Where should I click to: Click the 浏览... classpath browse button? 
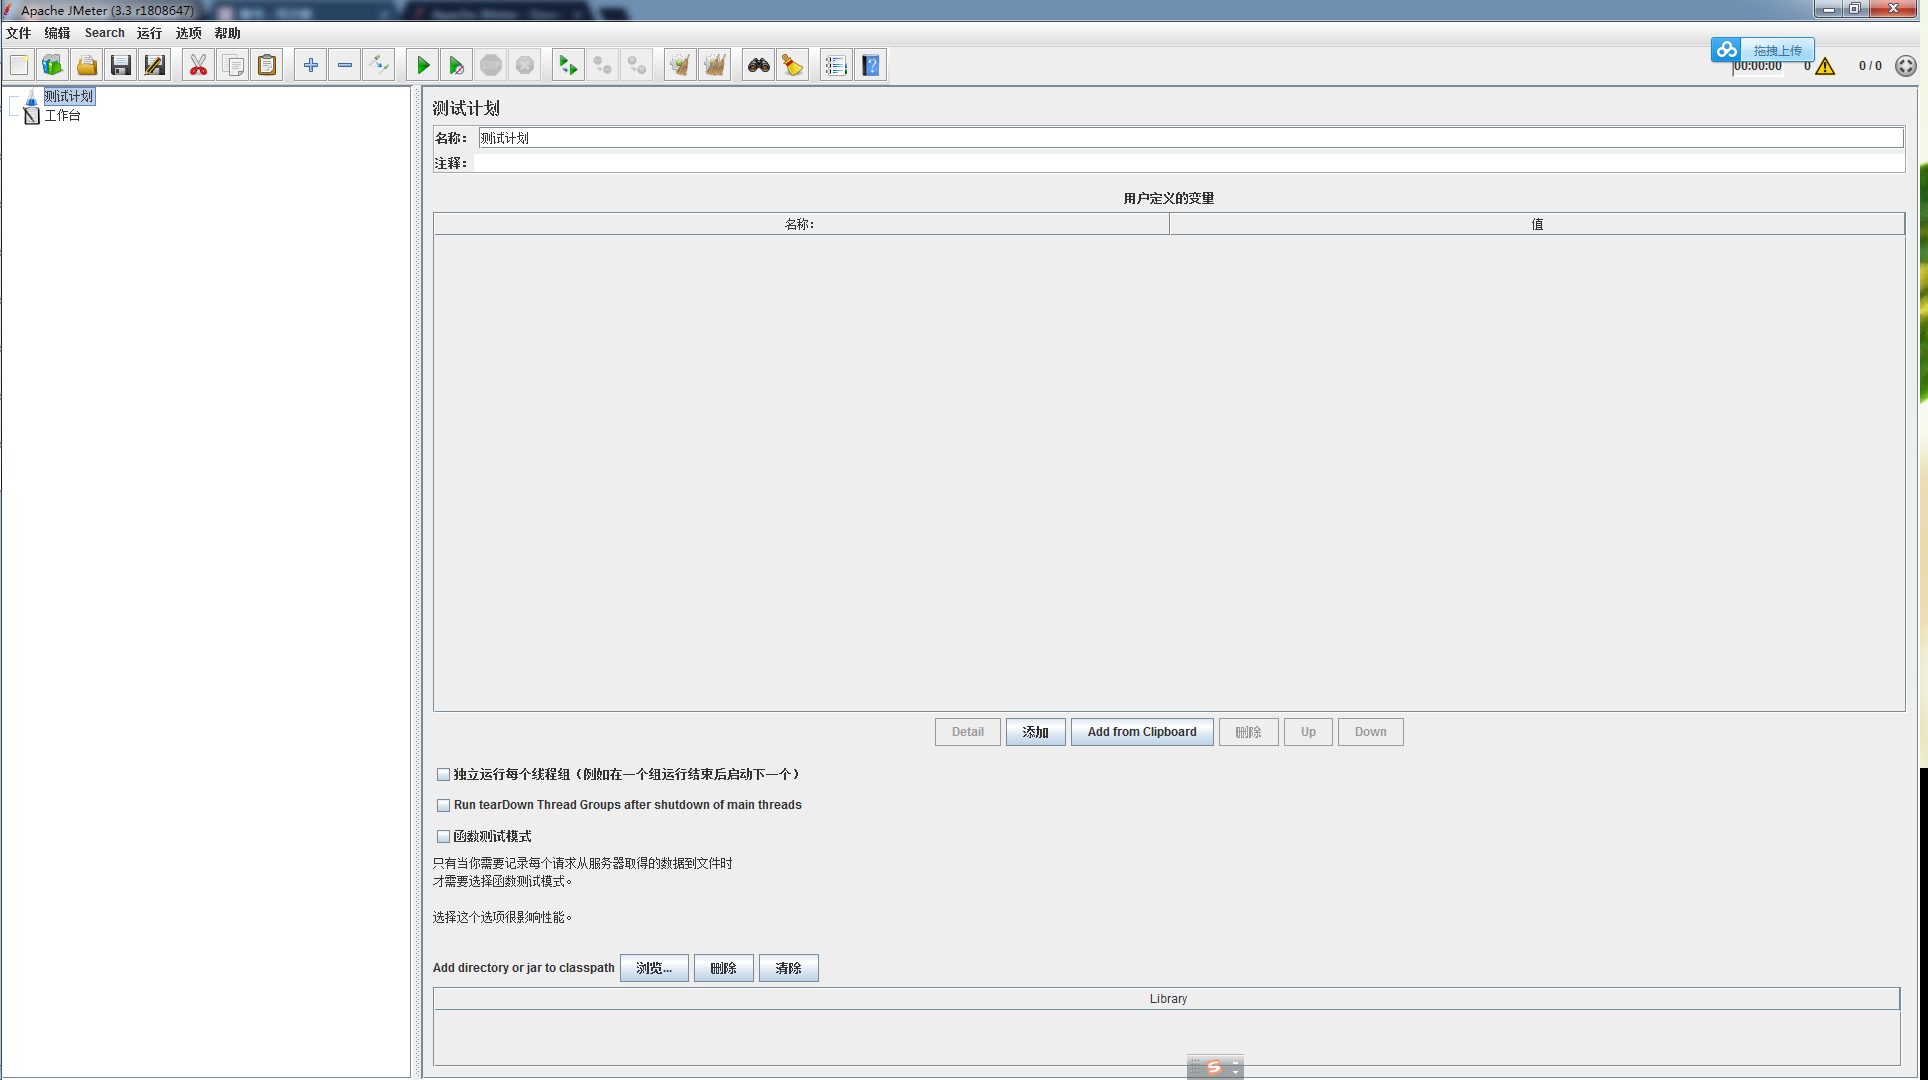(x=653, y=968)
